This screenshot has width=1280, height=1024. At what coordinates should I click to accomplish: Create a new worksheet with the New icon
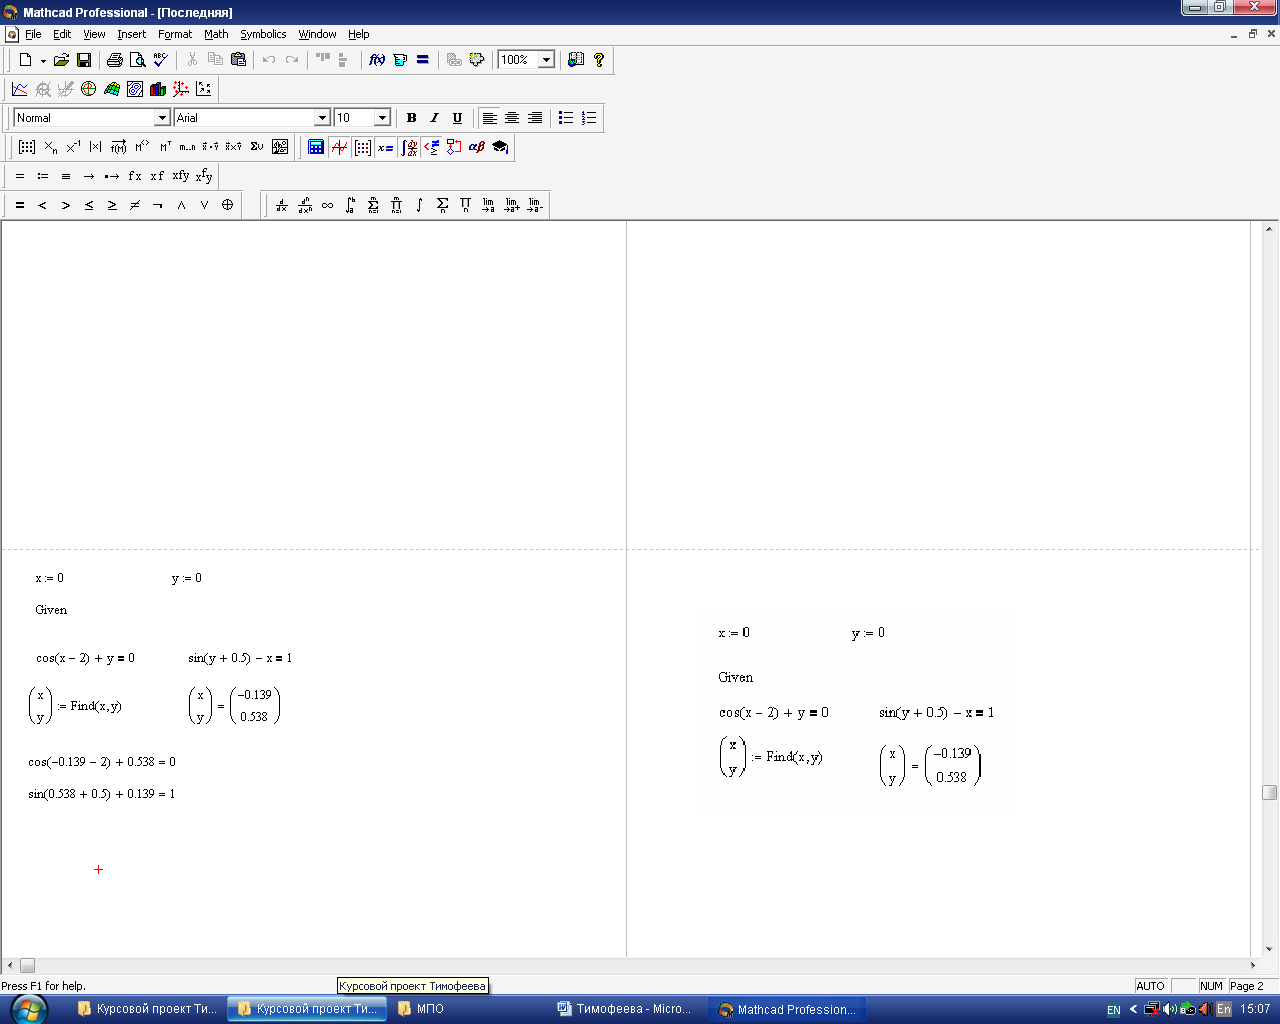pos(25,60)
